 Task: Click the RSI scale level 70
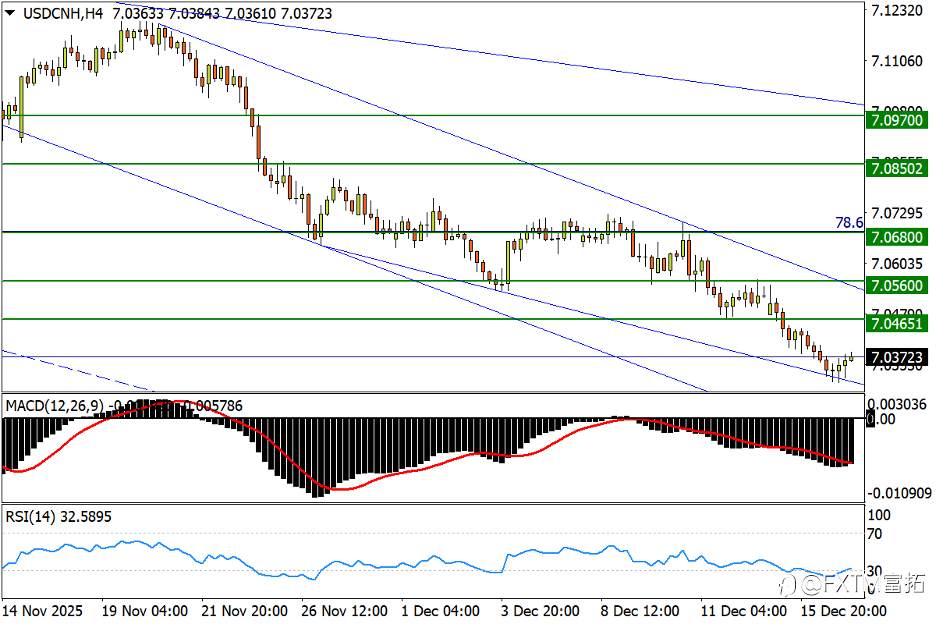(874, 534)
